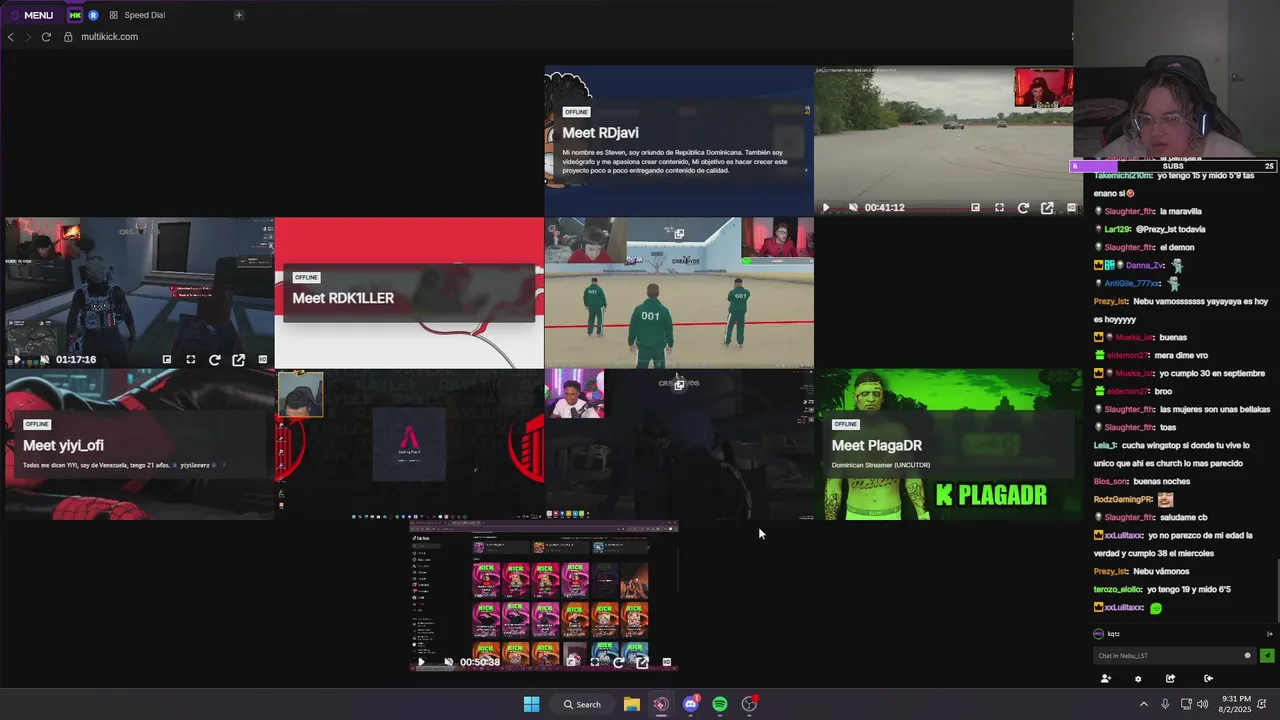The width and height of the screenshot is (1280, 720).
Task: Click chat username Danna_Zv
Action: point(1145,265)
